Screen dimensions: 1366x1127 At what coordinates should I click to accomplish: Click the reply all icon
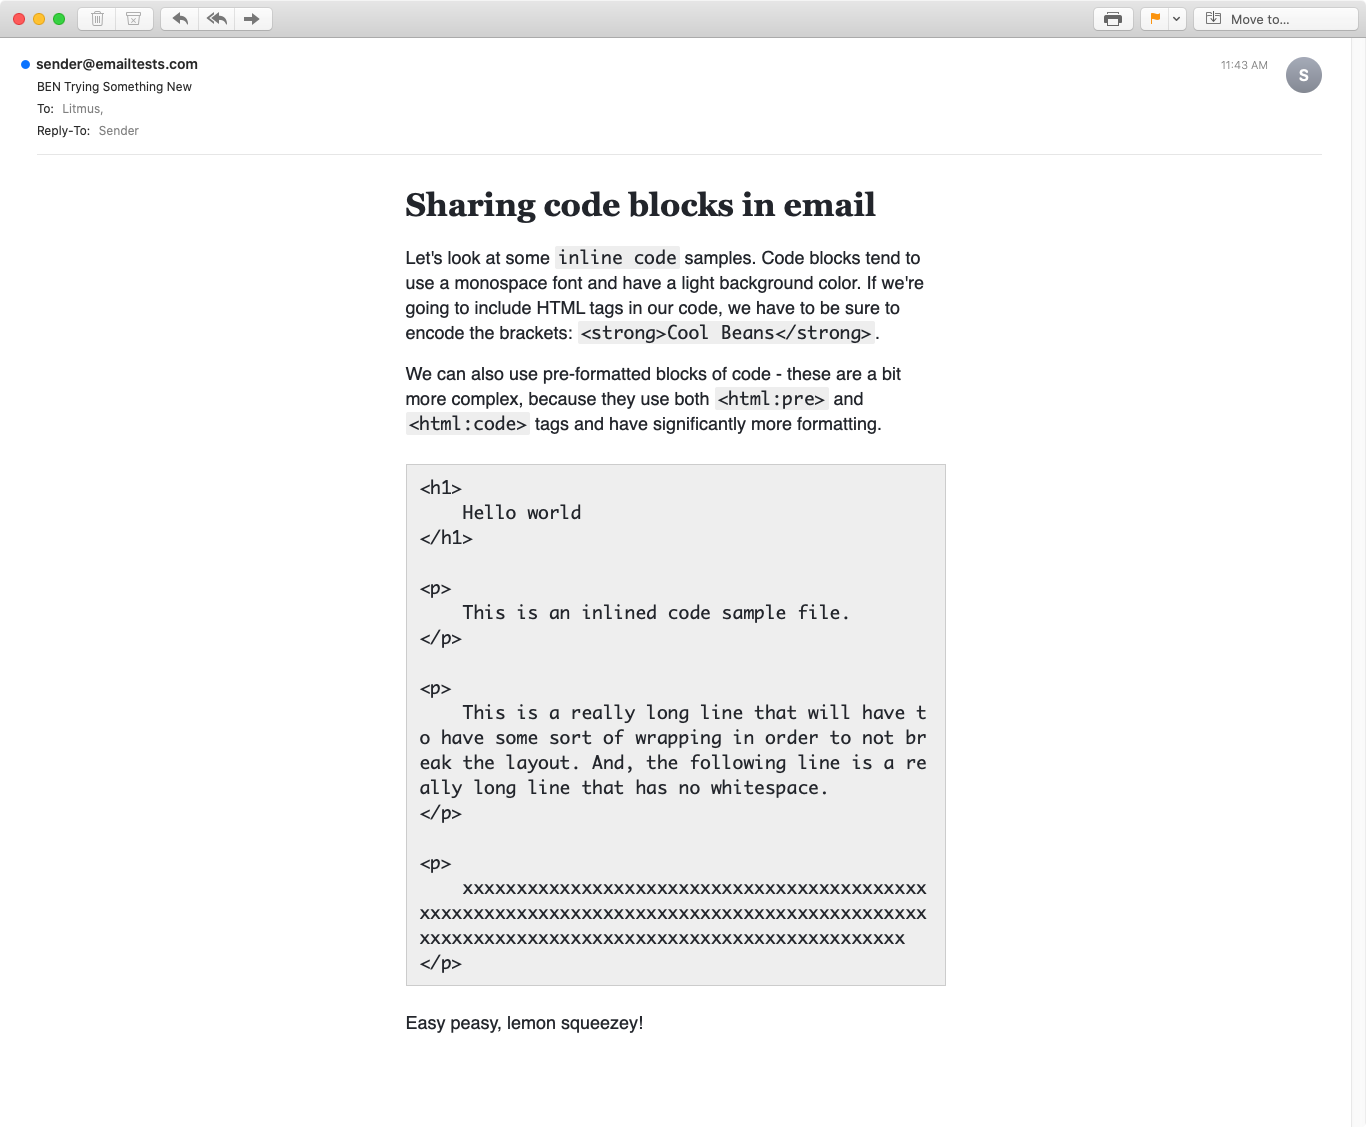(216, 19)
